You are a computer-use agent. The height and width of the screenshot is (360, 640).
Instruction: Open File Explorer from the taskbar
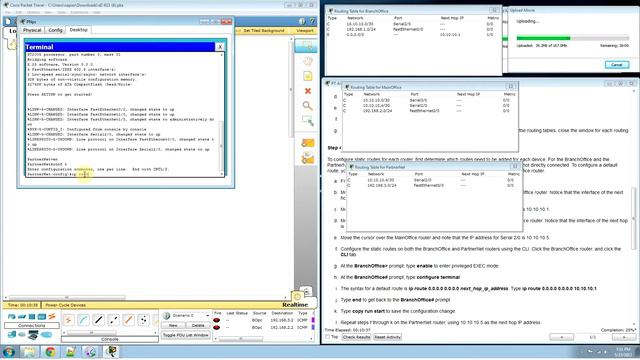click(x=29, y=352)
